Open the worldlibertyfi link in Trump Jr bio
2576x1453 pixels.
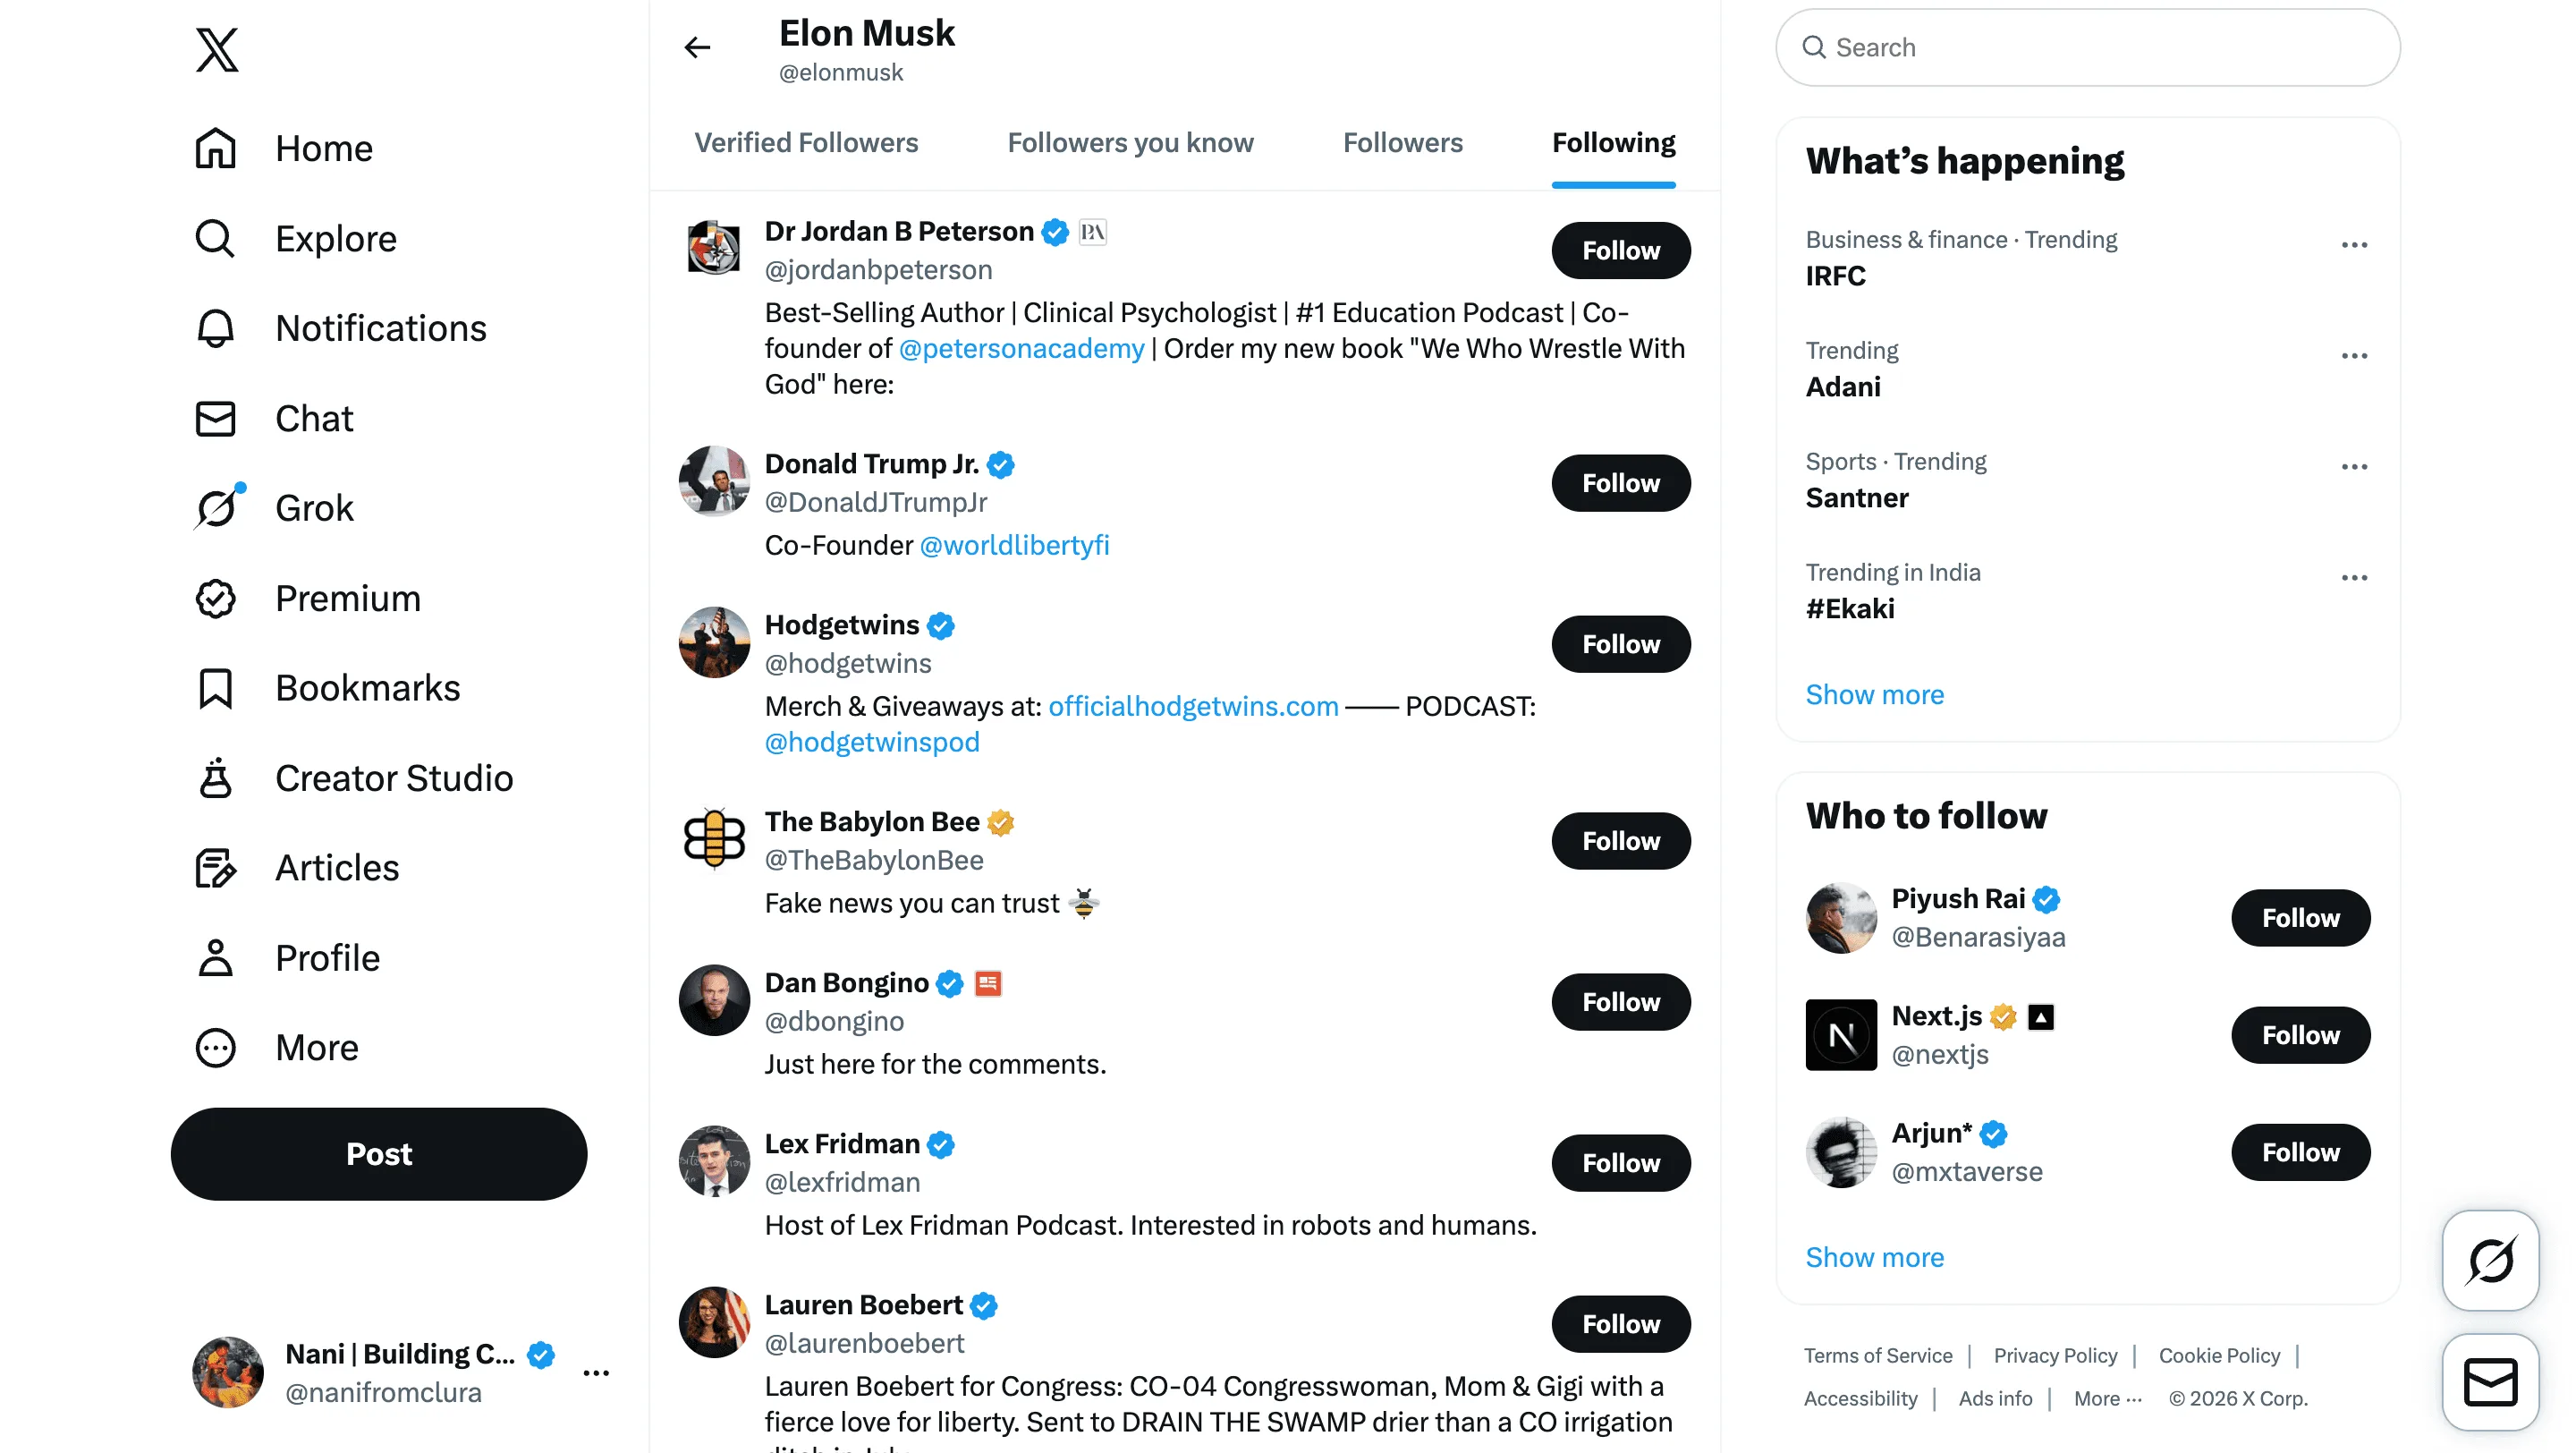(1014, 545)
